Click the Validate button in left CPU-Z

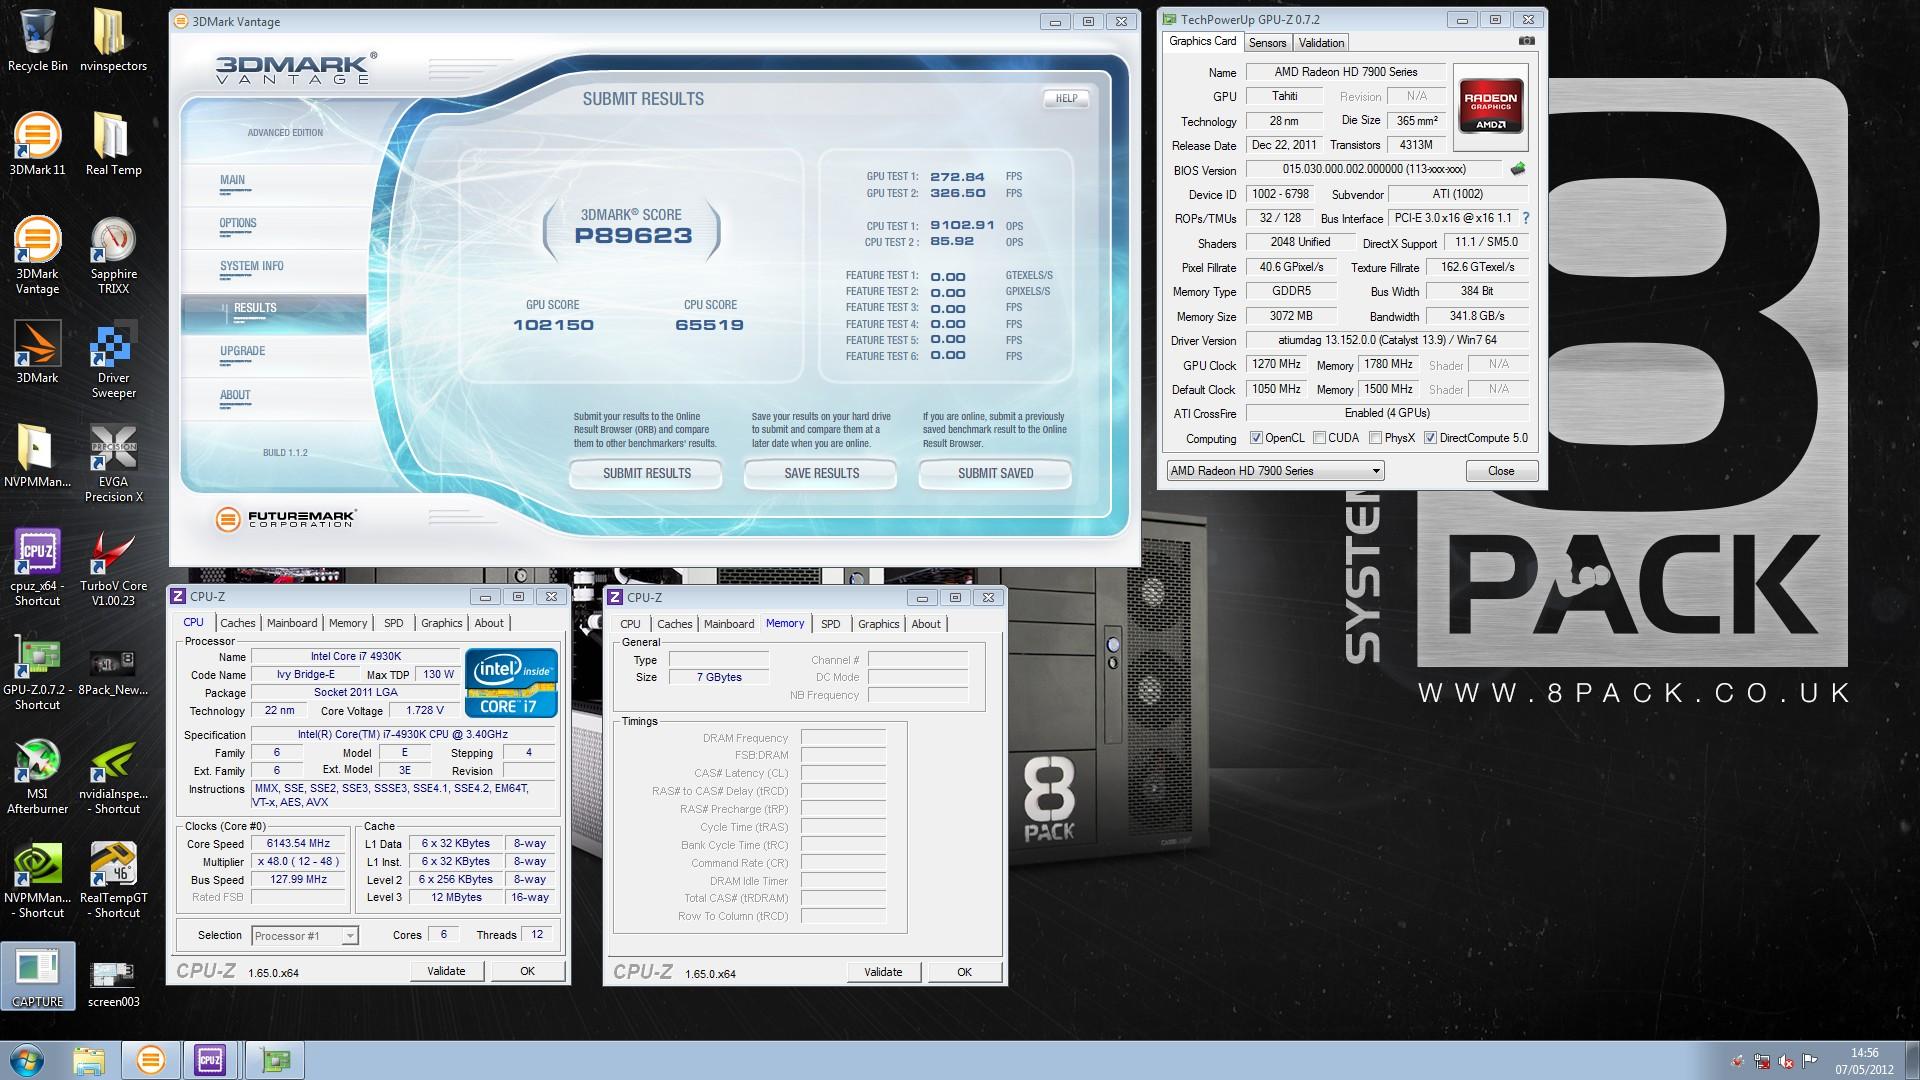click(x=446, y=971)
